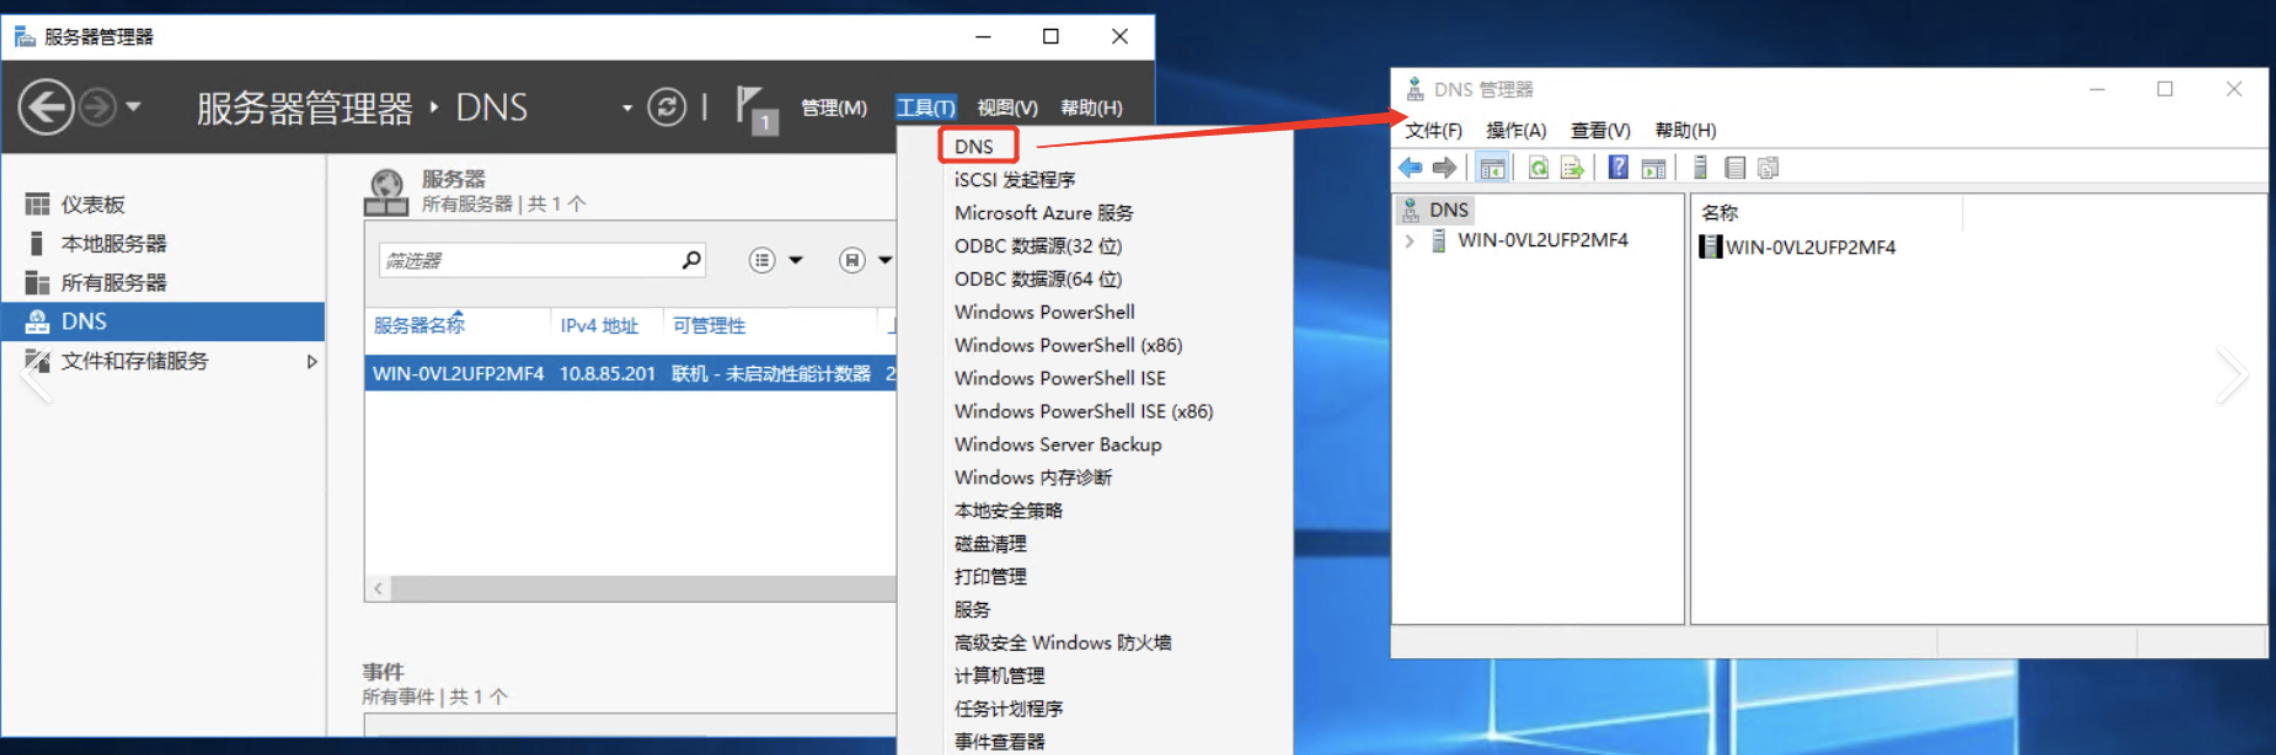The image size is (2276, 755).
Task: Choose 高级安全 Windows 防火墙 menu entry
Action: click(x=1062, y=642)
